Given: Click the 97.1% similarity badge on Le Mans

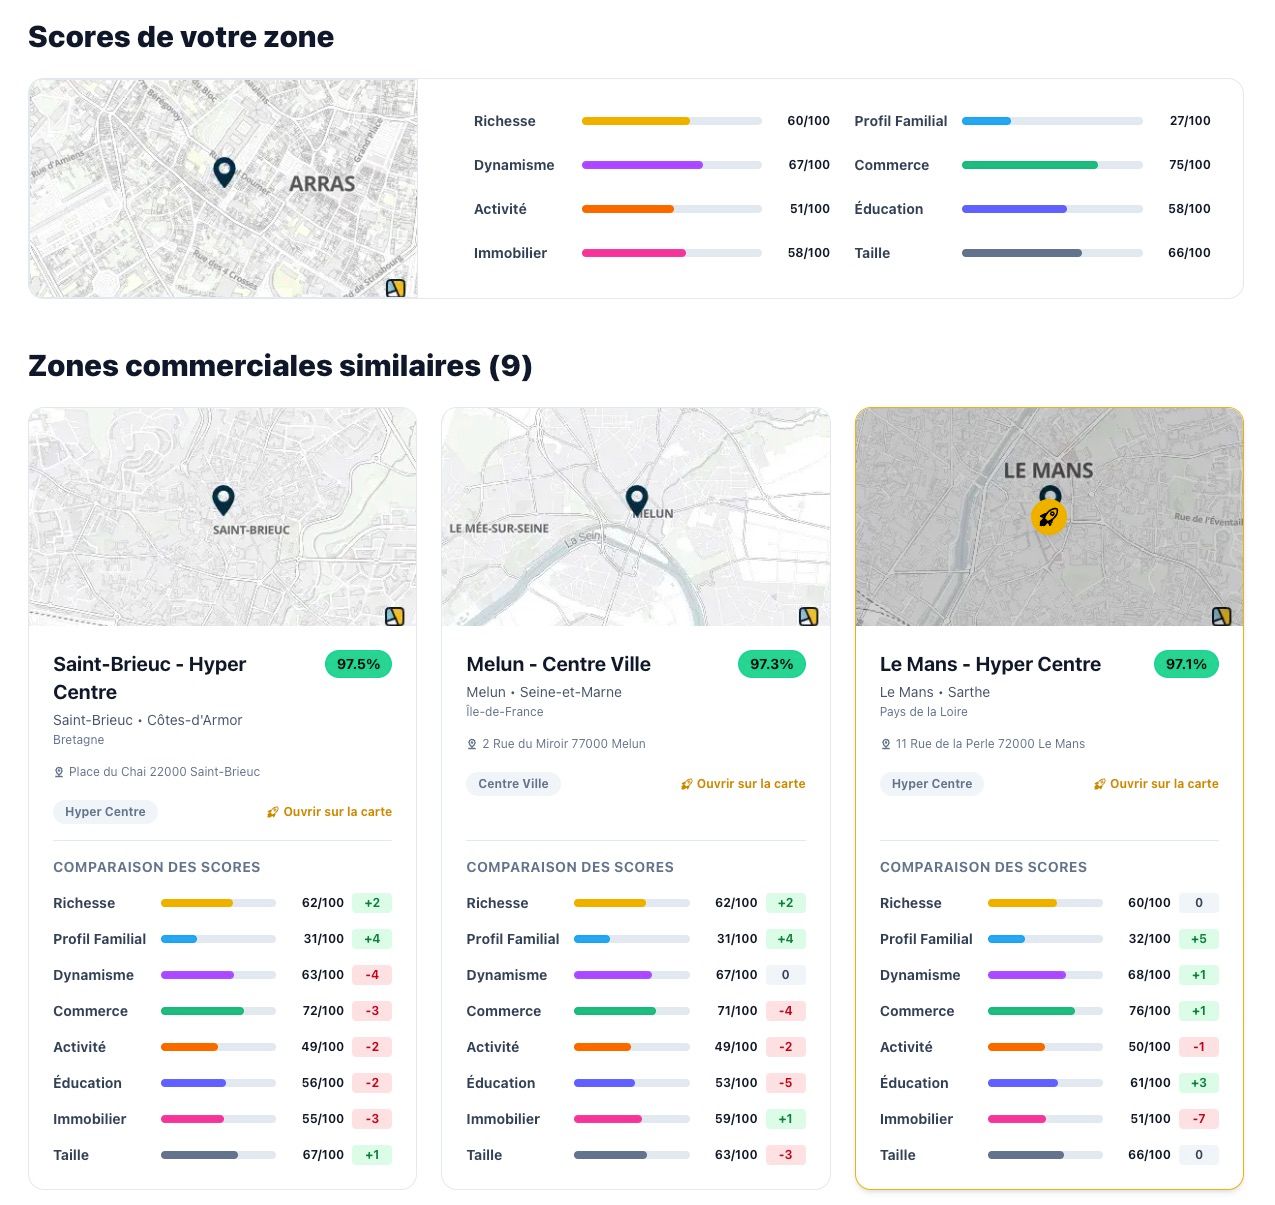Looking at the screenshot, I should point(1185,664).
